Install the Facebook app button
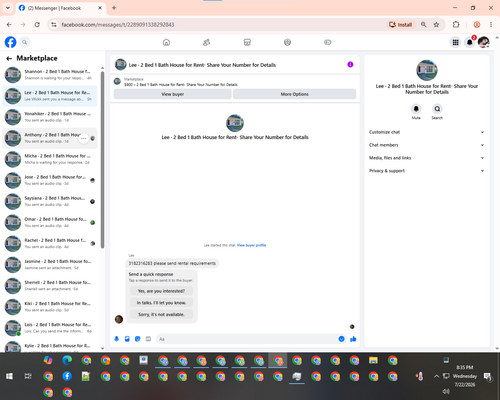 [x=401, y=25]
